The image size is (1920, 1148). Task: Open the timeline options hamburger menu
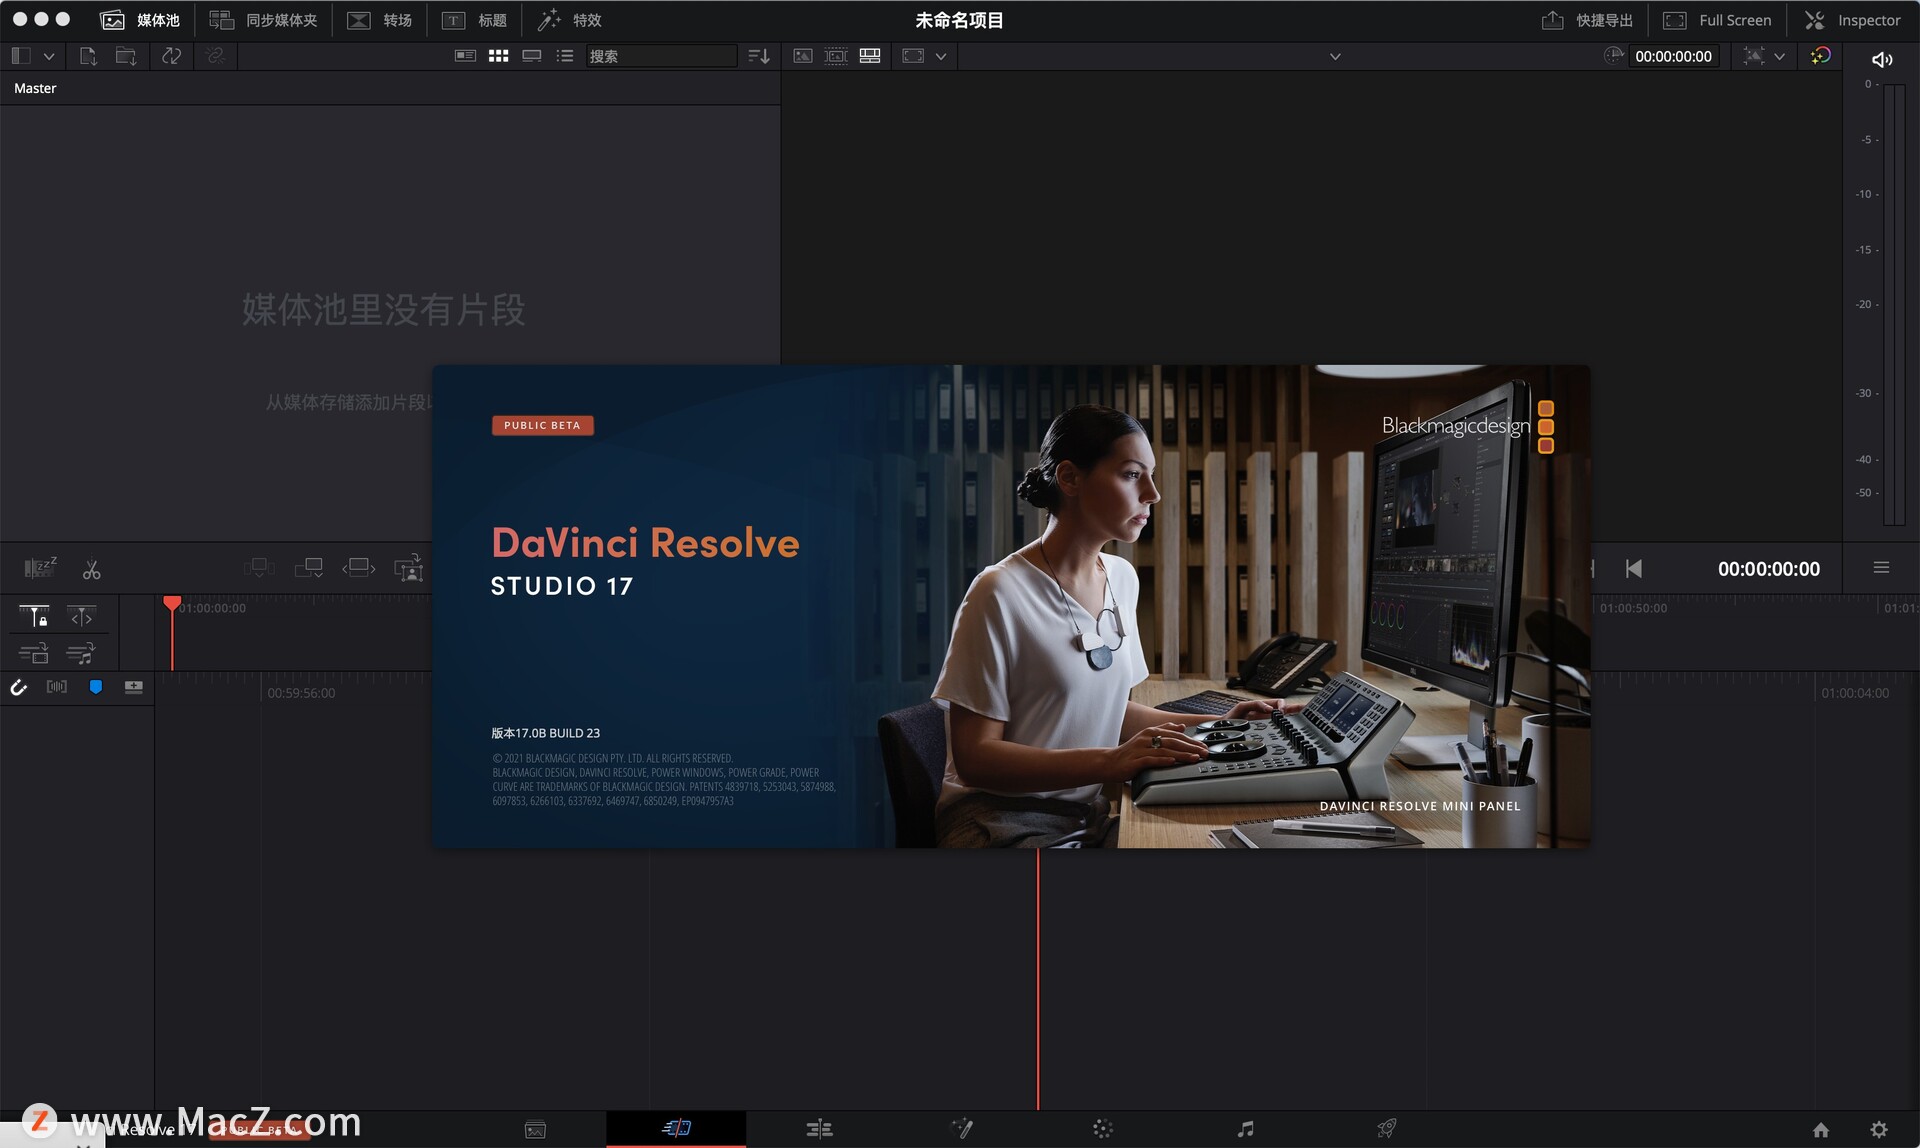point(1881,568)
